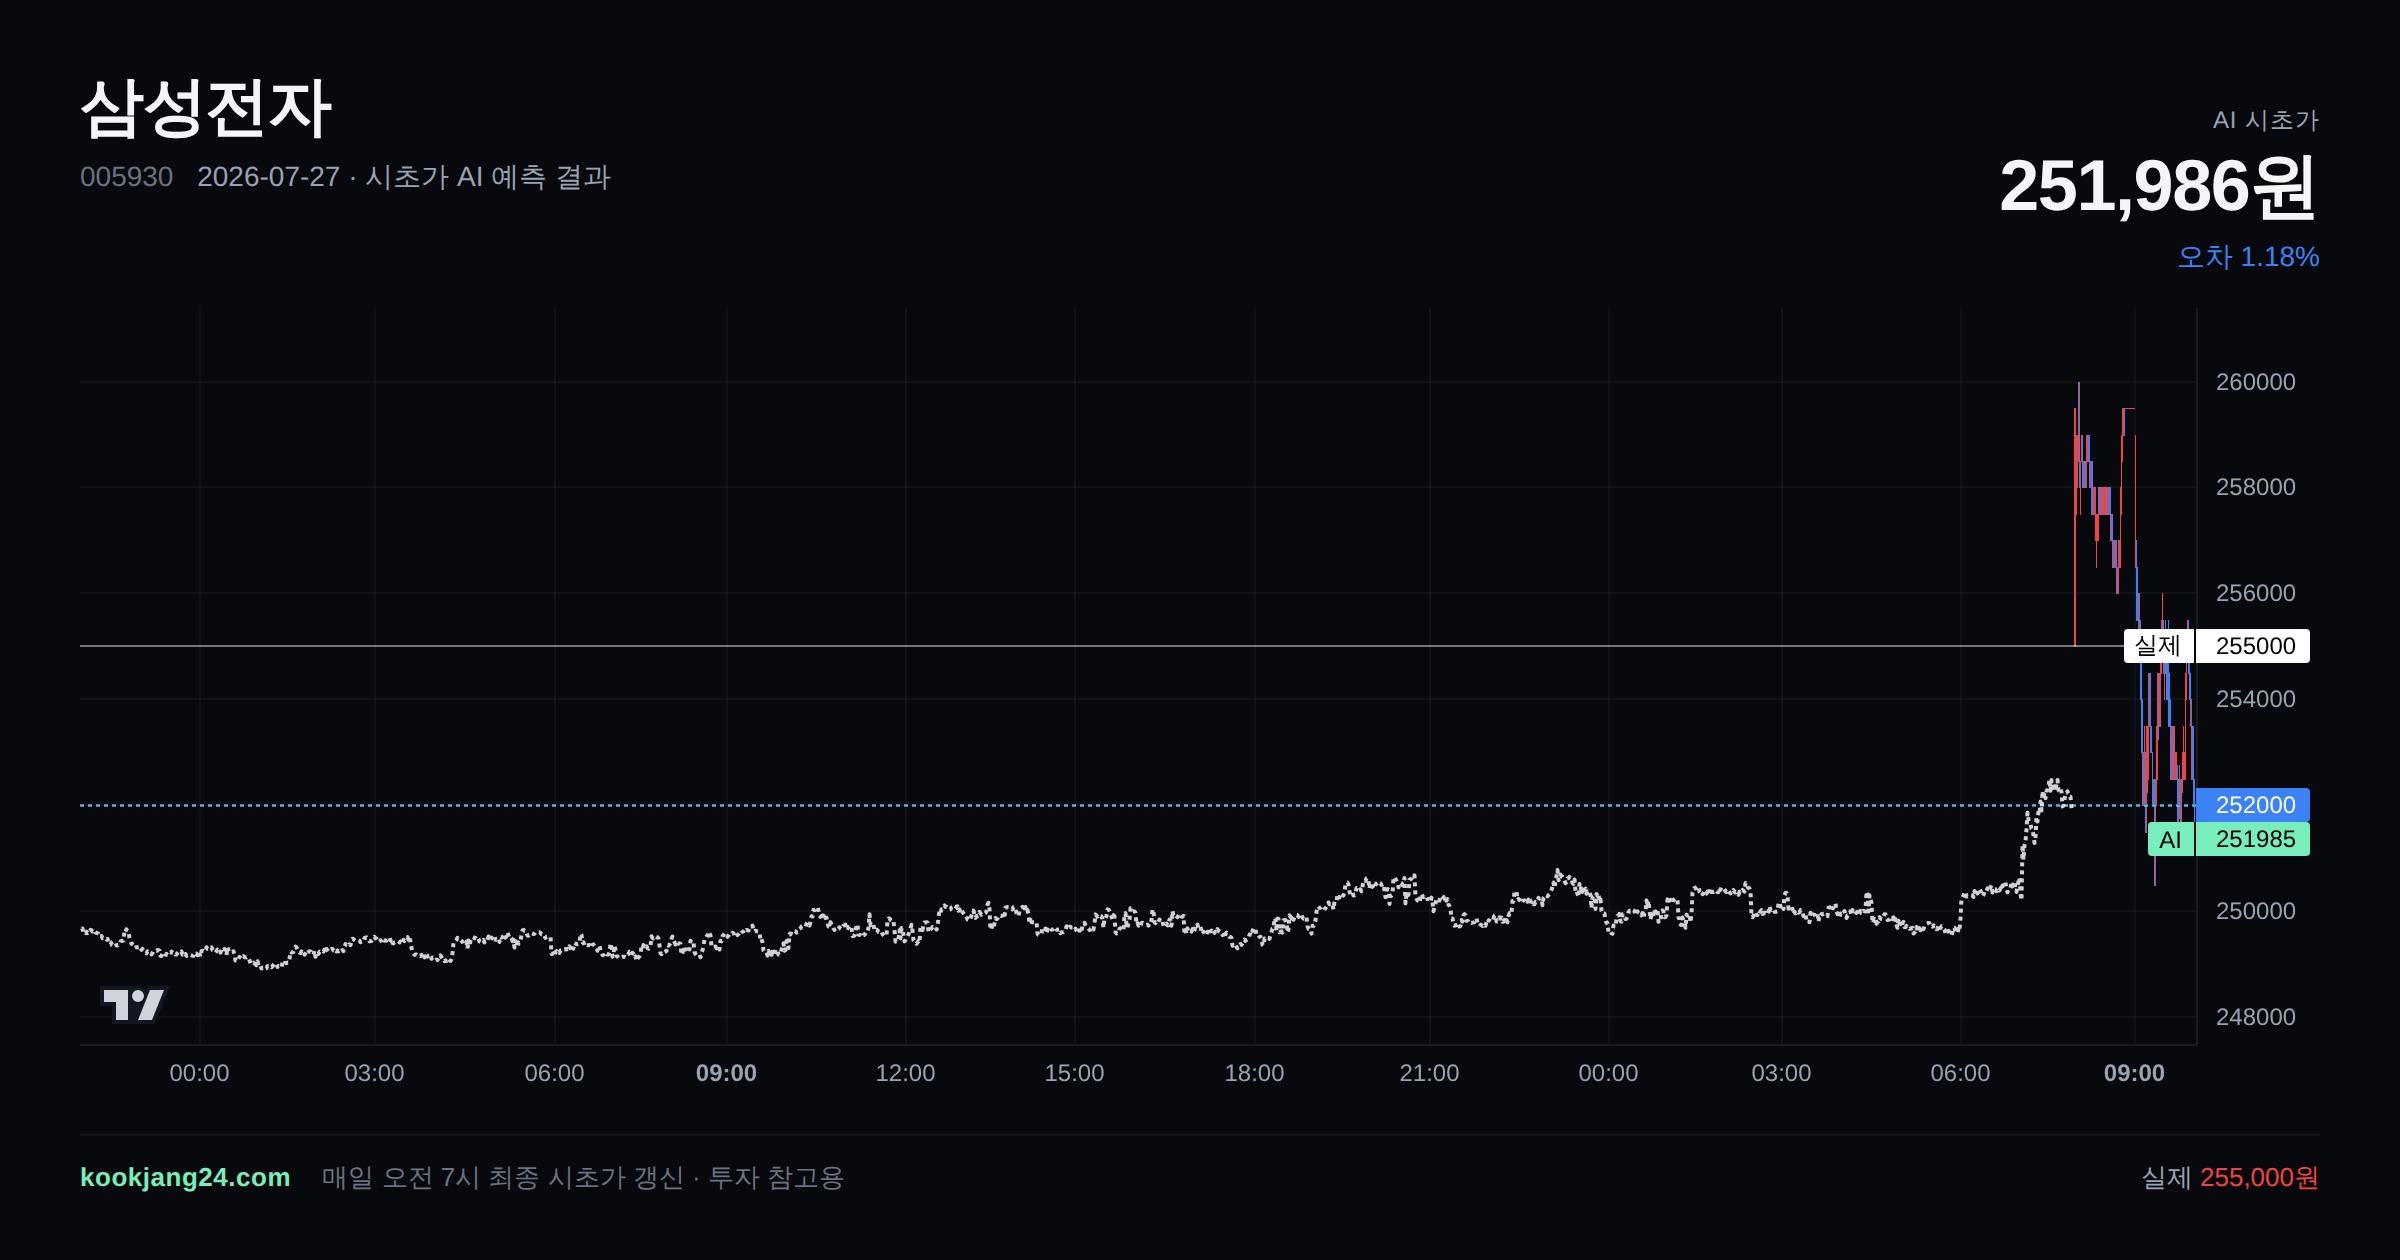Click the predicted price 251,986원

click(x=2158, y=186)
